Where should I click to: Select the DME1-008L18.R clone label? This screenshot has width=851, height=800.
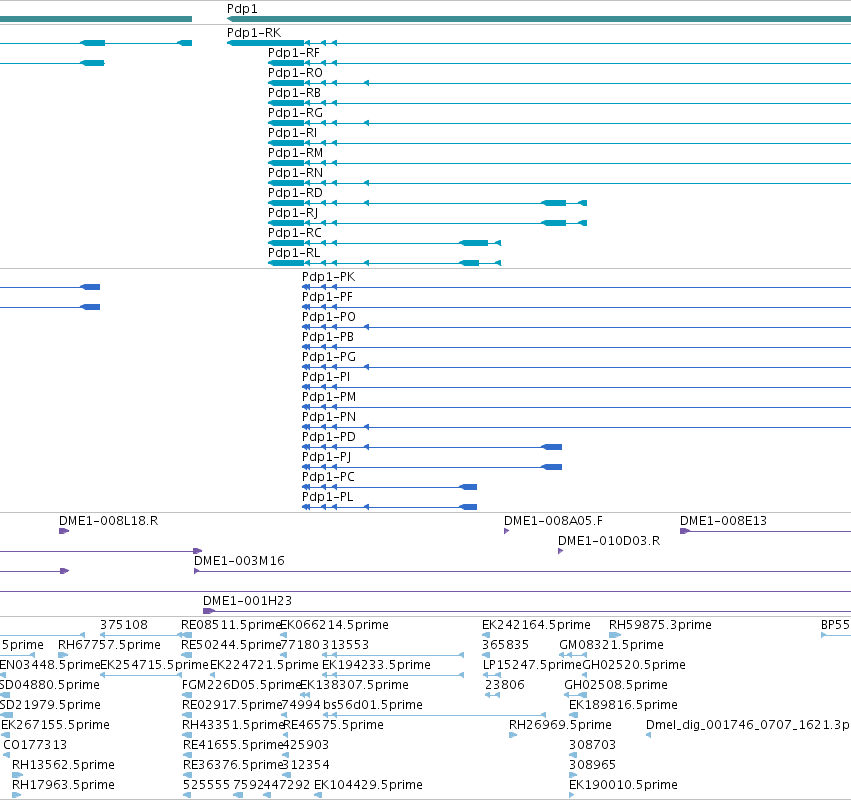pos(109,521)
